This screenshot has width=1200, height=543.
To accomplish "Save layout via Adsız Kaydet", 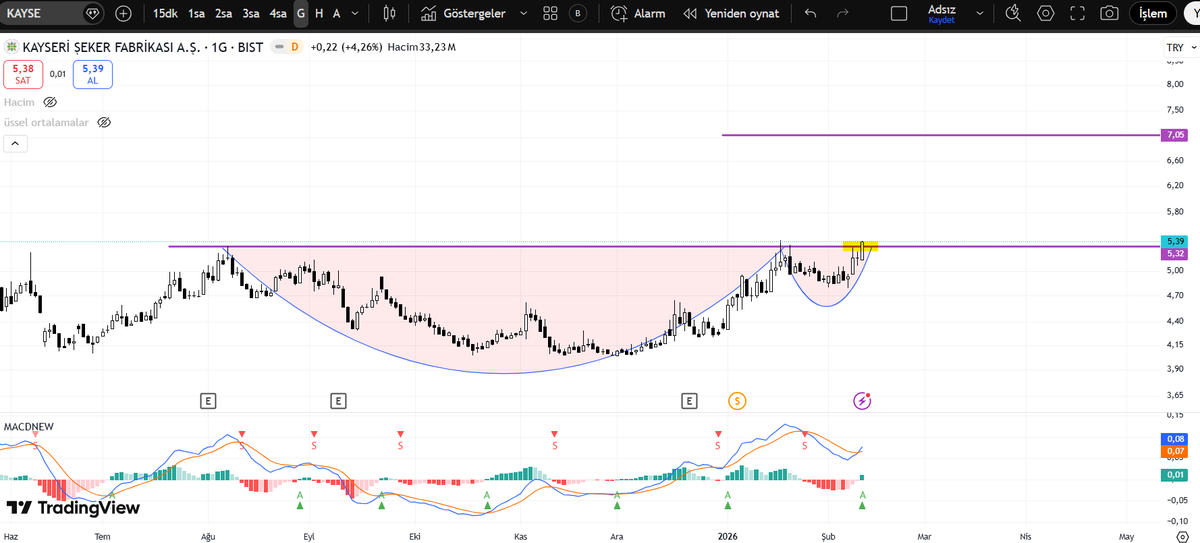I will [943, 14].
